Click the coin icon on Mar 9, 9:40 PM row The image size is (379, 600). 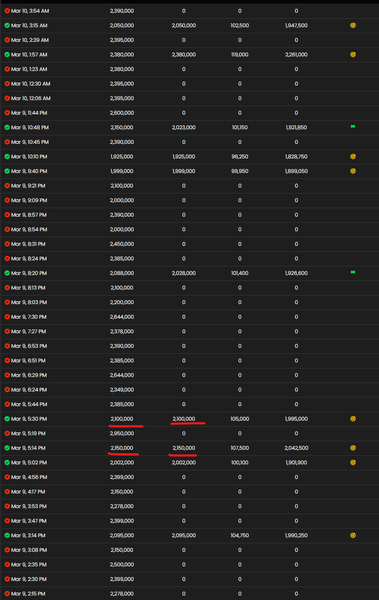pos(353,171)
